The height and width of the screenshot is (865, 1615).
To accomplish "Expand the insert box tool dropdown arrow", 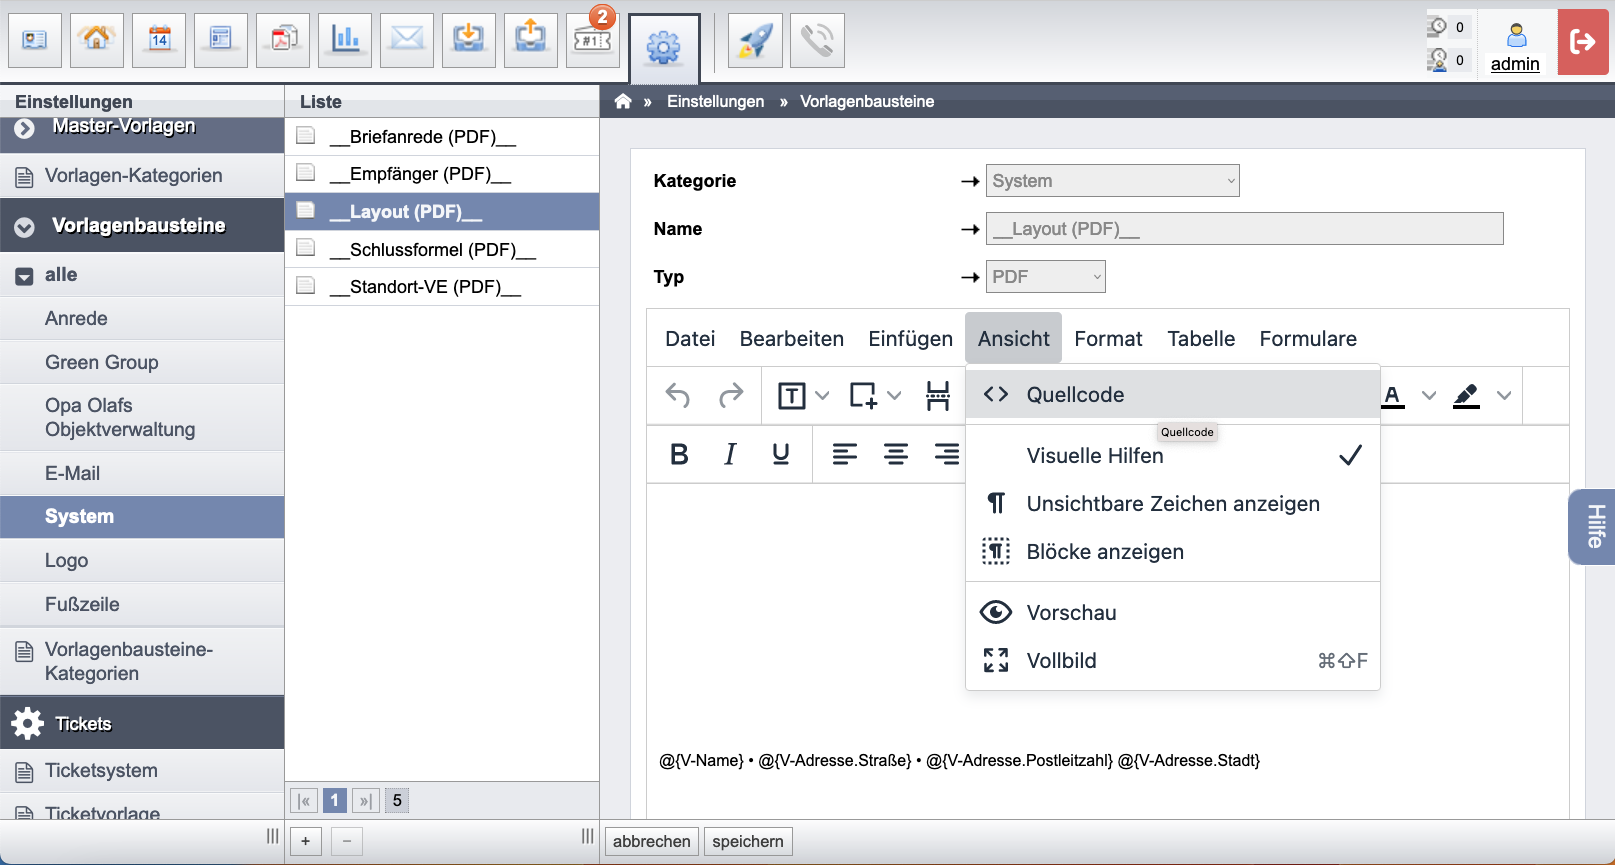I will tap(894, 396).
